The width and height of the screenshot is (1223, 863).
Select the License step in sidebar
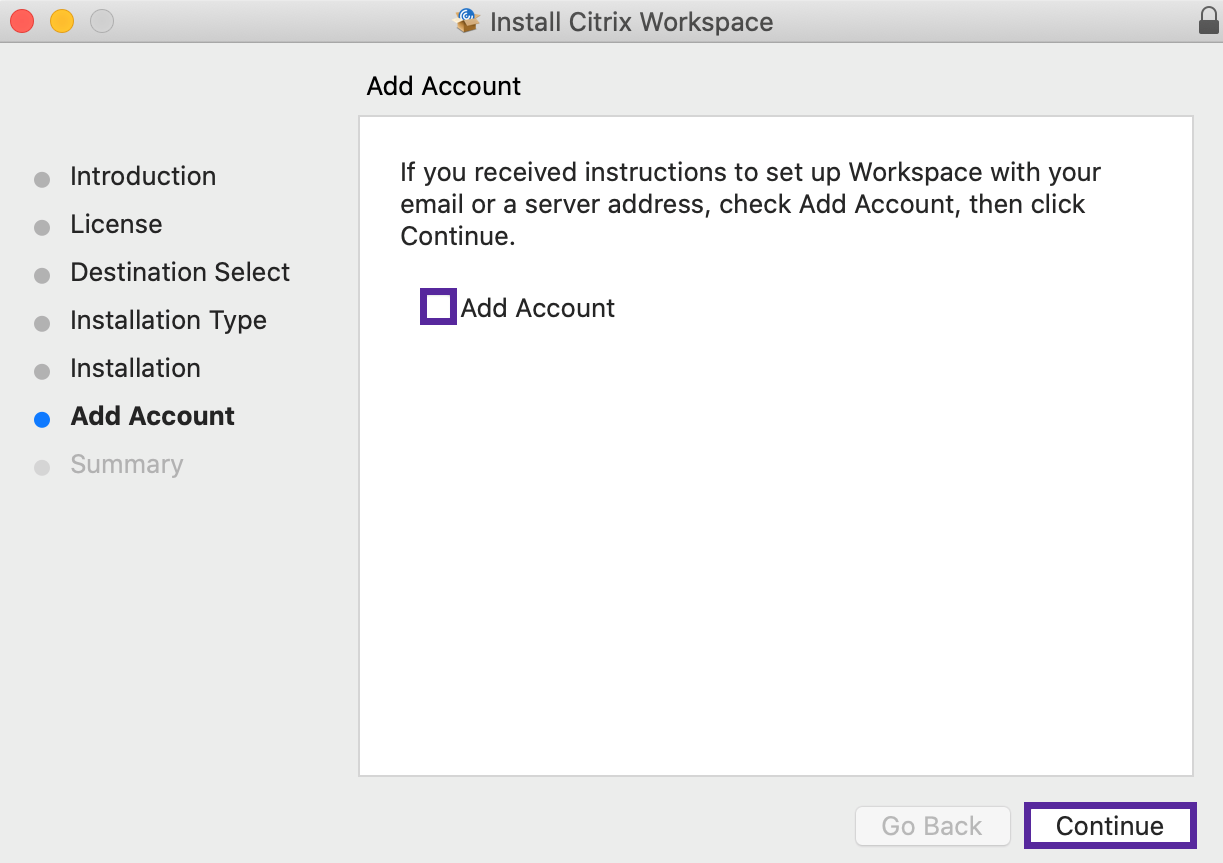tap(116, 224)
